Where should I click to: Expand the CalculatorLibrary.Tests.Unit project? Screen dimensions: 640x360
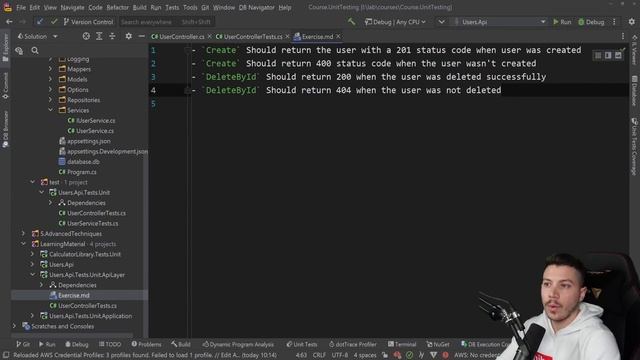[33, 254]
